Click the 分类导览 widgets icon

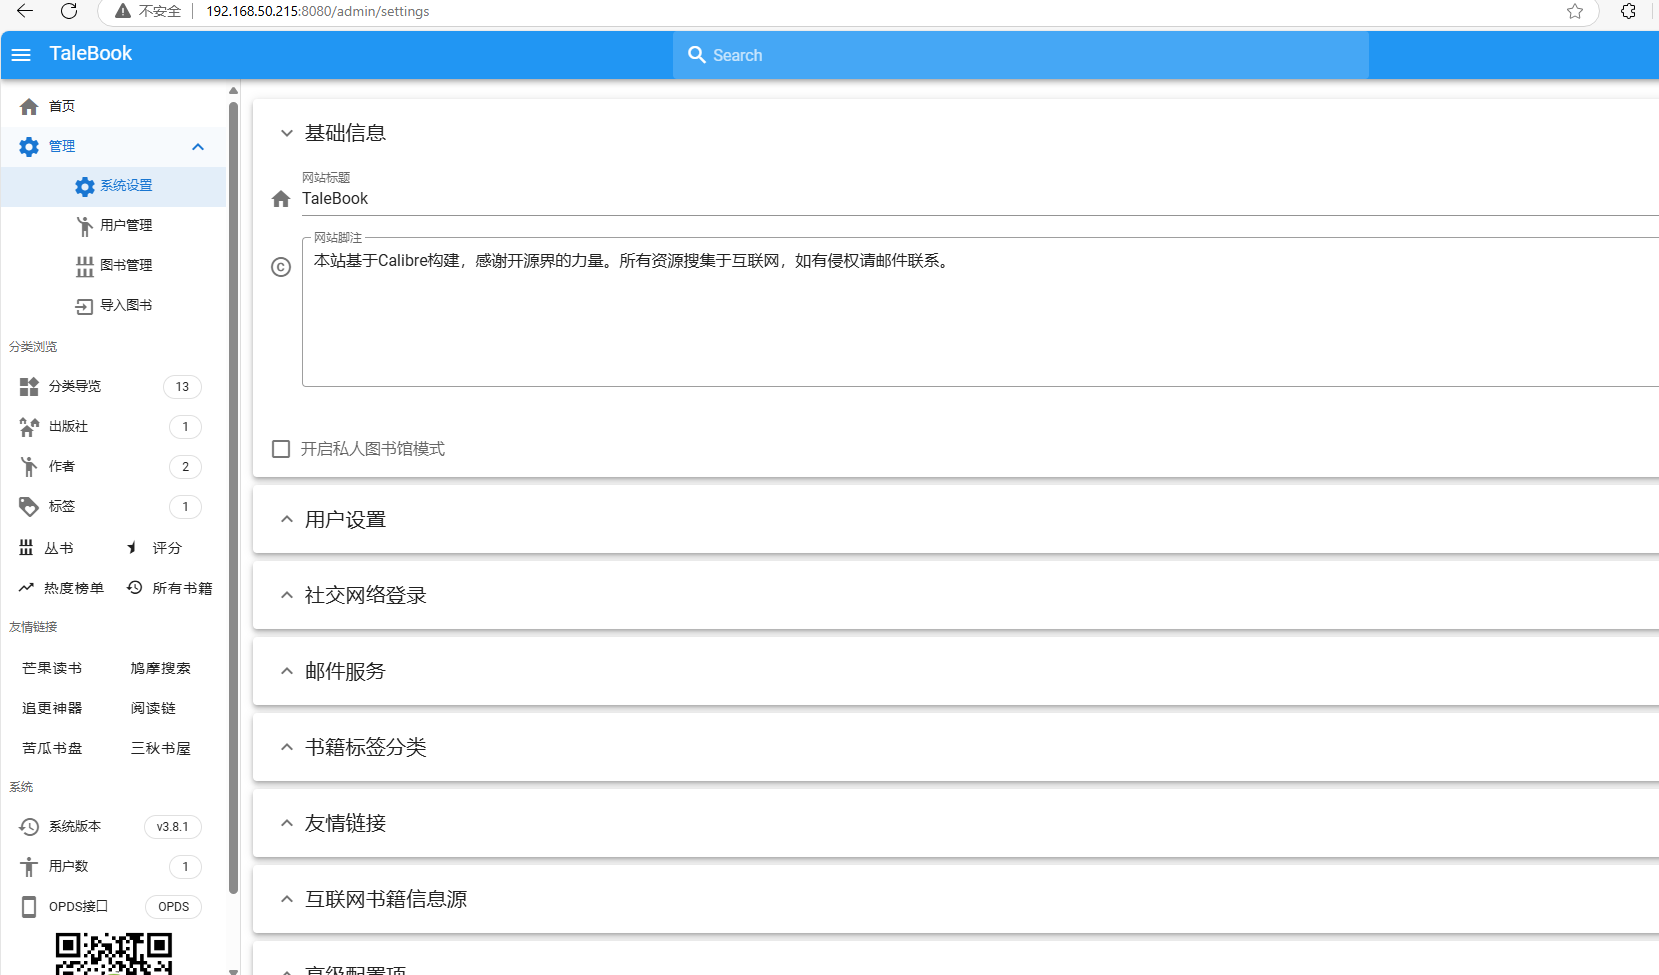29,387
